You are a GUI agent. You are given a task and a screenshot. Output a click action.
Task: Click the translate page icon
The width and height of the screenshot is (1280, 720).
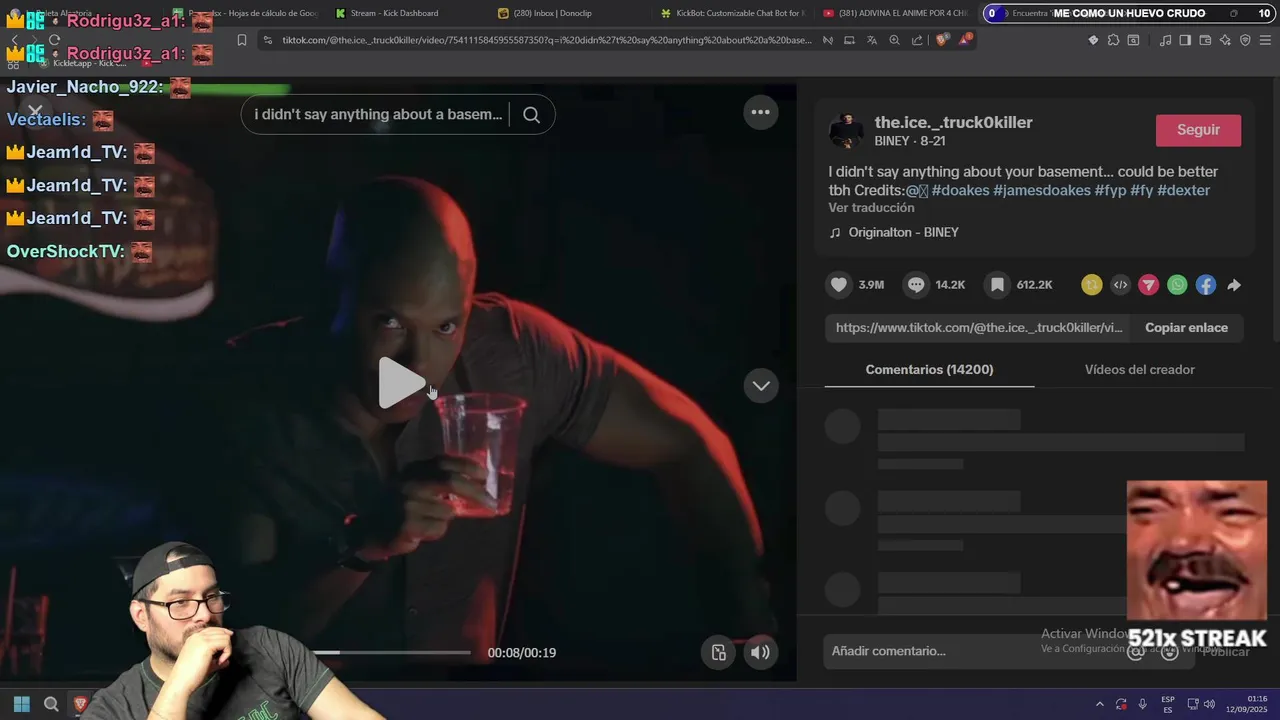pyautogui.click(x=872, y=40)
